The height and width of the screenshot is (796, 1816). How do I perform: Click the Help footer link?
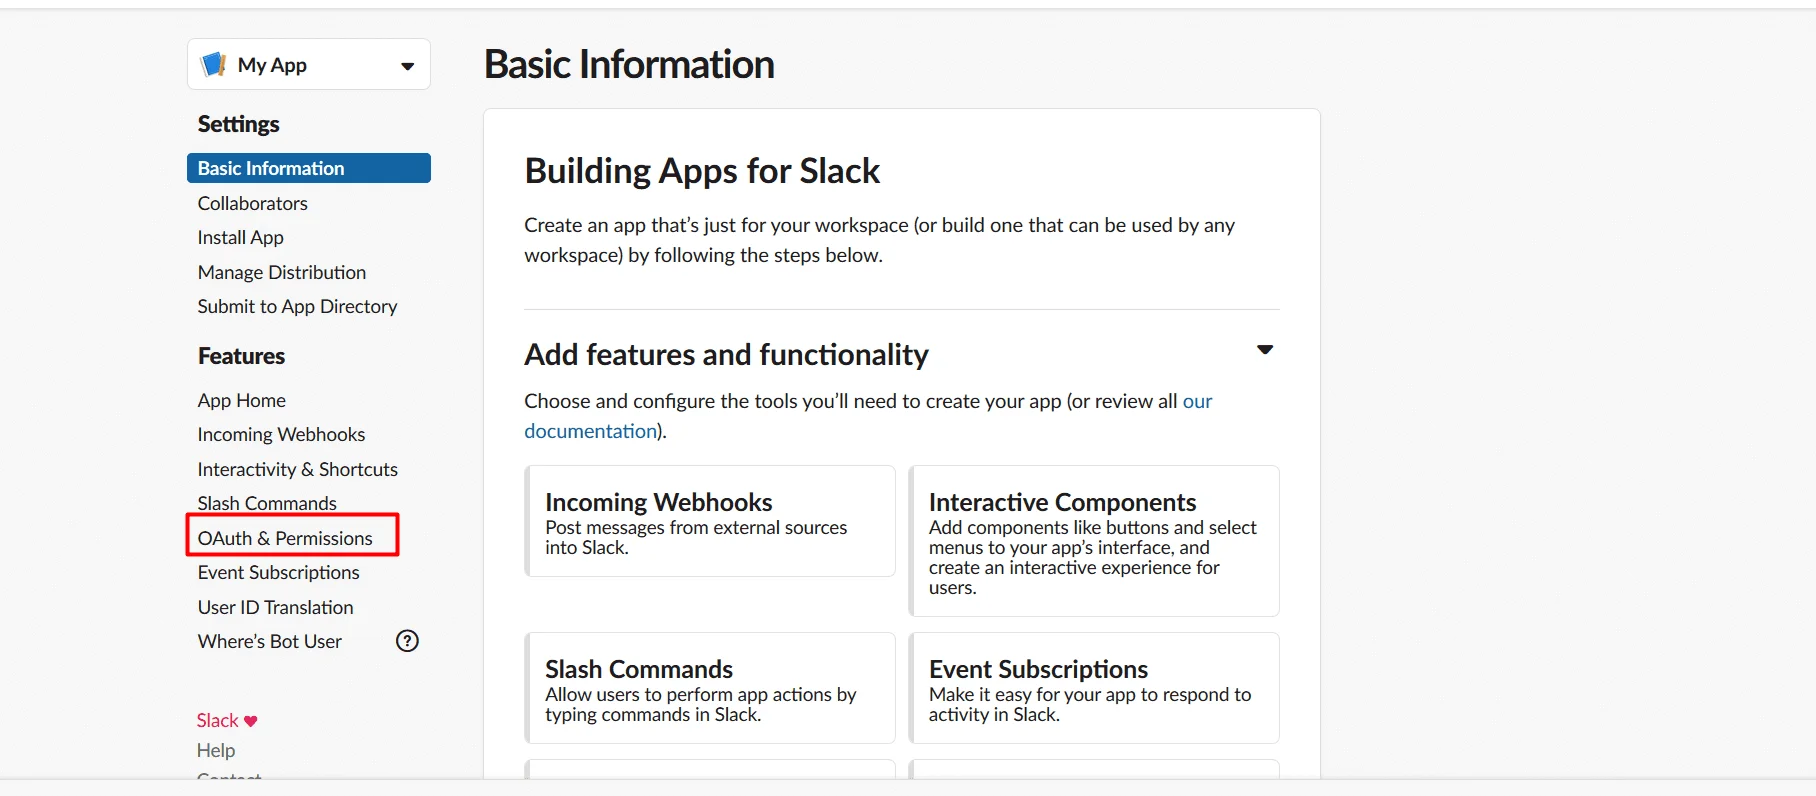[x=216, y=750]
